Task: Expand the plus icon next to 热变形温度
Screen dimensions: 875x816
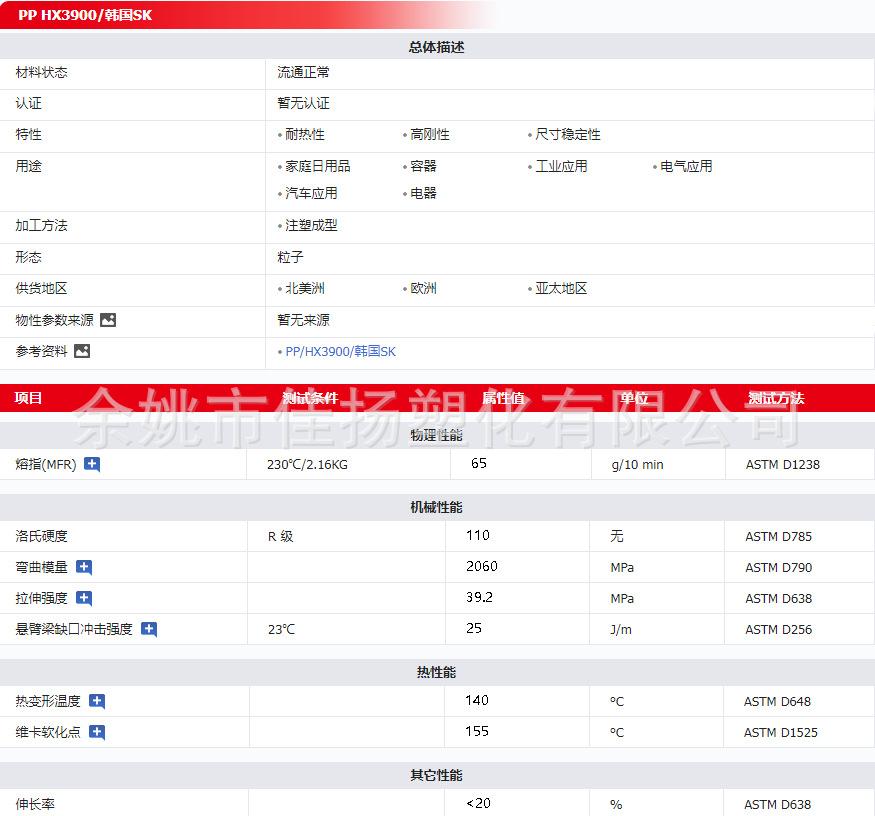Action: [97, 701]
